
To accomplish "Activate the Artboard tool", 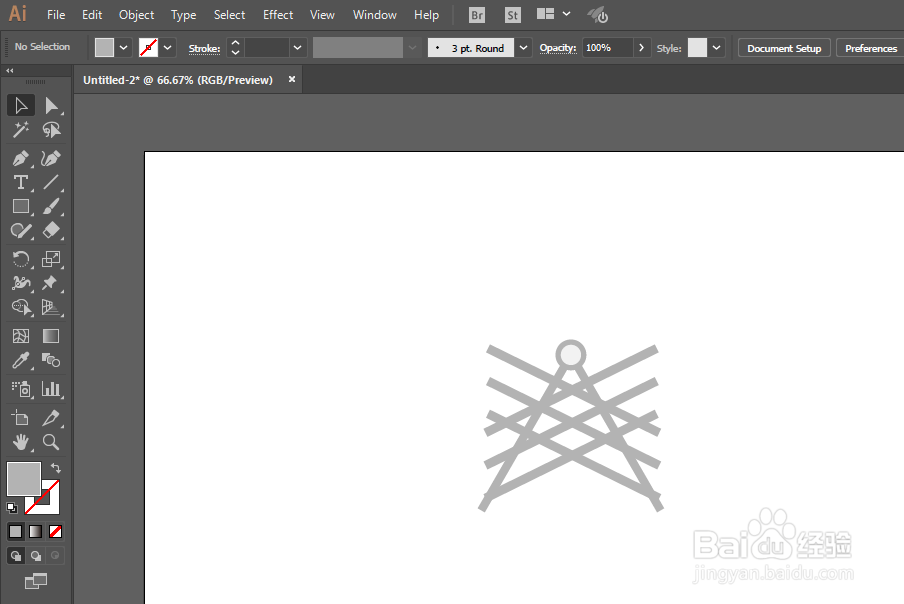I will coord(21,418).
